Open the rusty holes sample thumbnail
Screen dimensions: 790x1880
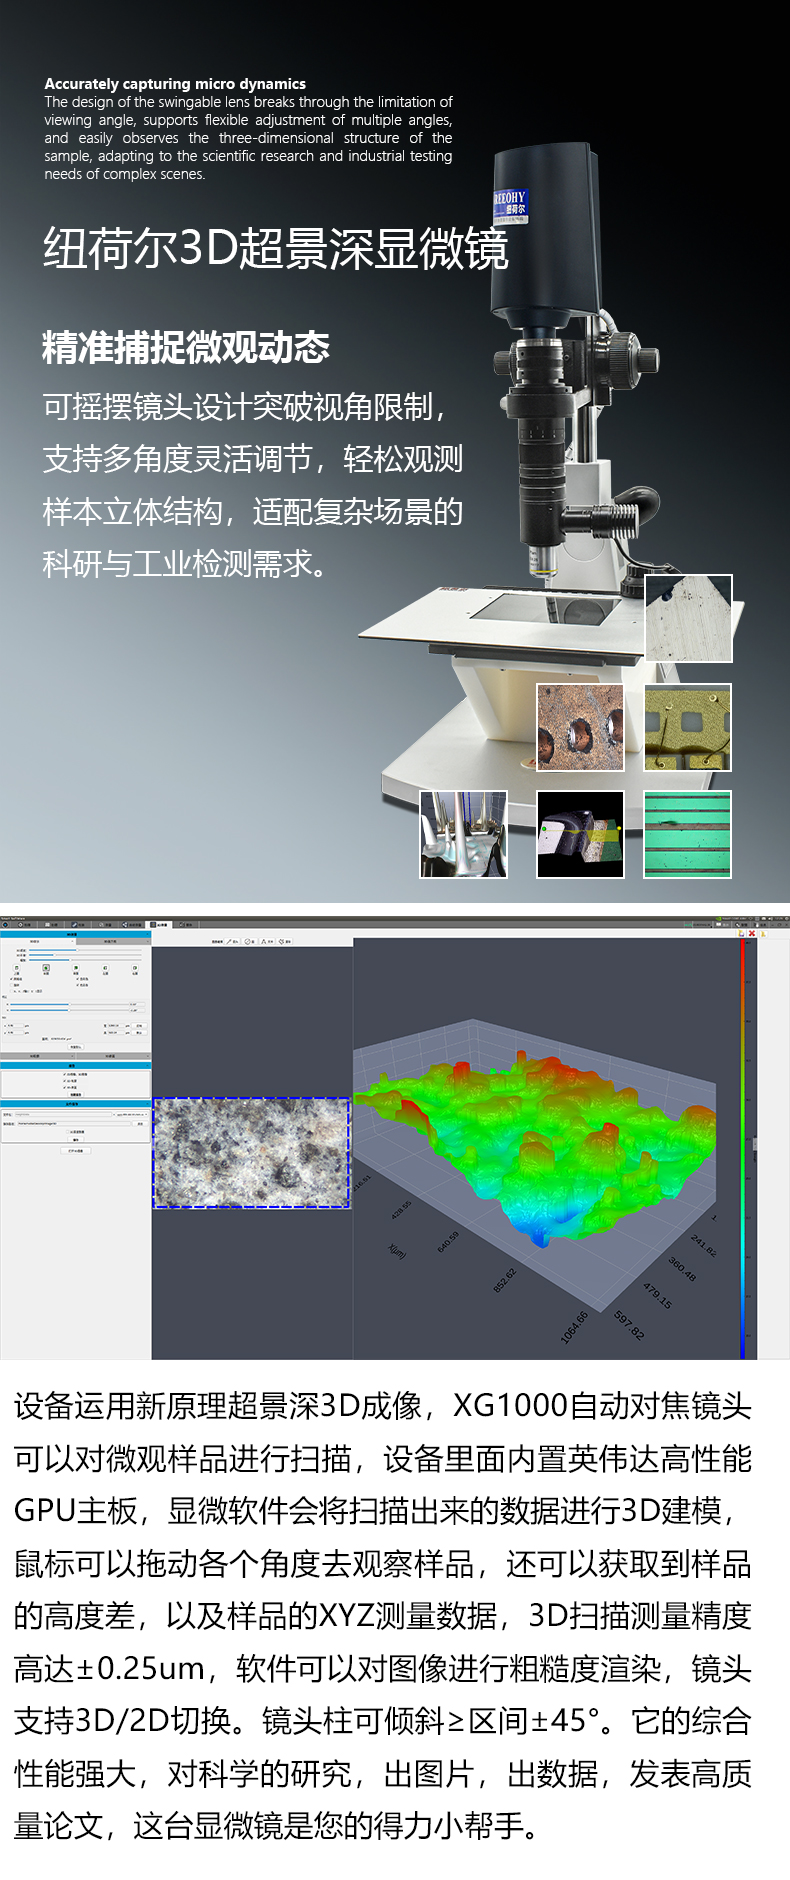pos(580,727)
